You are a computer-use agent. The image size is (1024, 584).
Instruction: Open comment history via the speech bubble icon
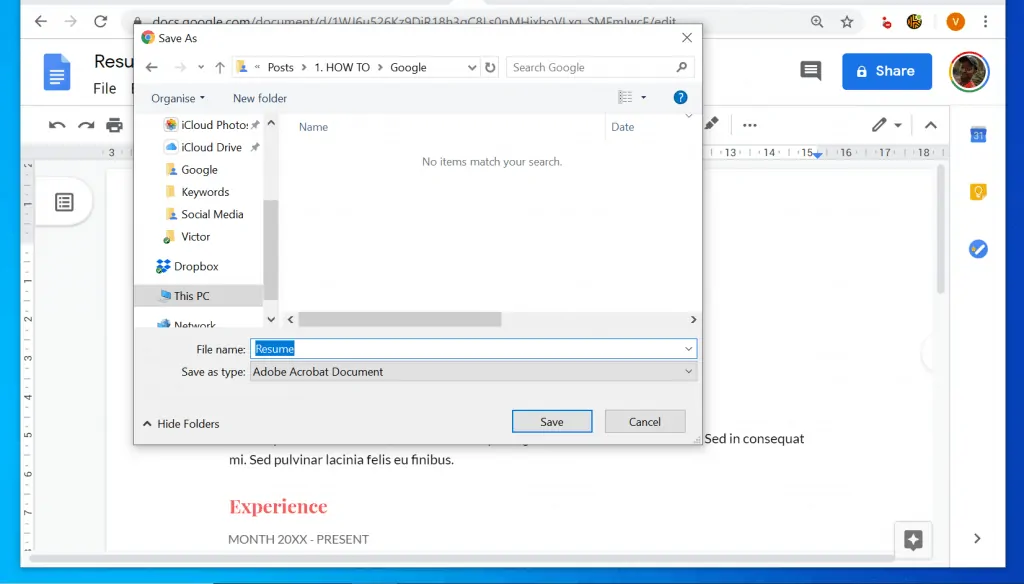[809, 71]
